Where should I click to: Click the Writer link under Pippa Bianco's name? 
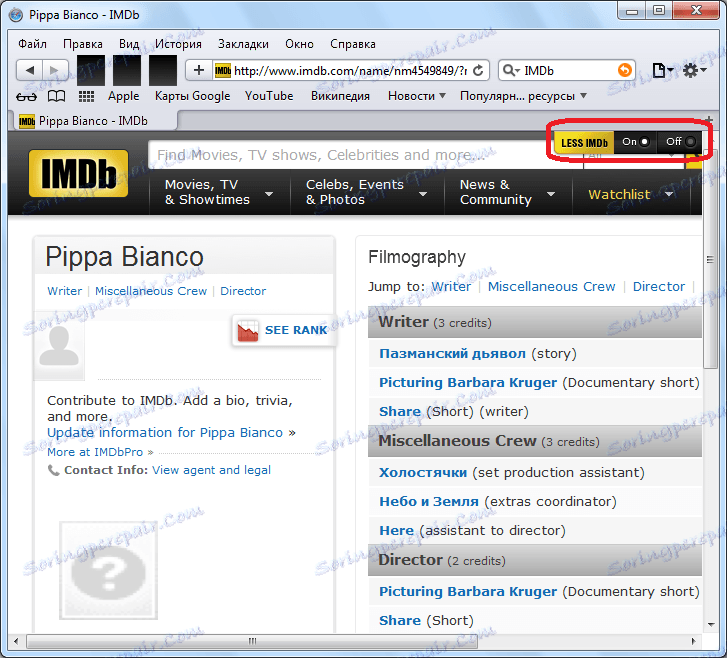(x=64, y=291)
